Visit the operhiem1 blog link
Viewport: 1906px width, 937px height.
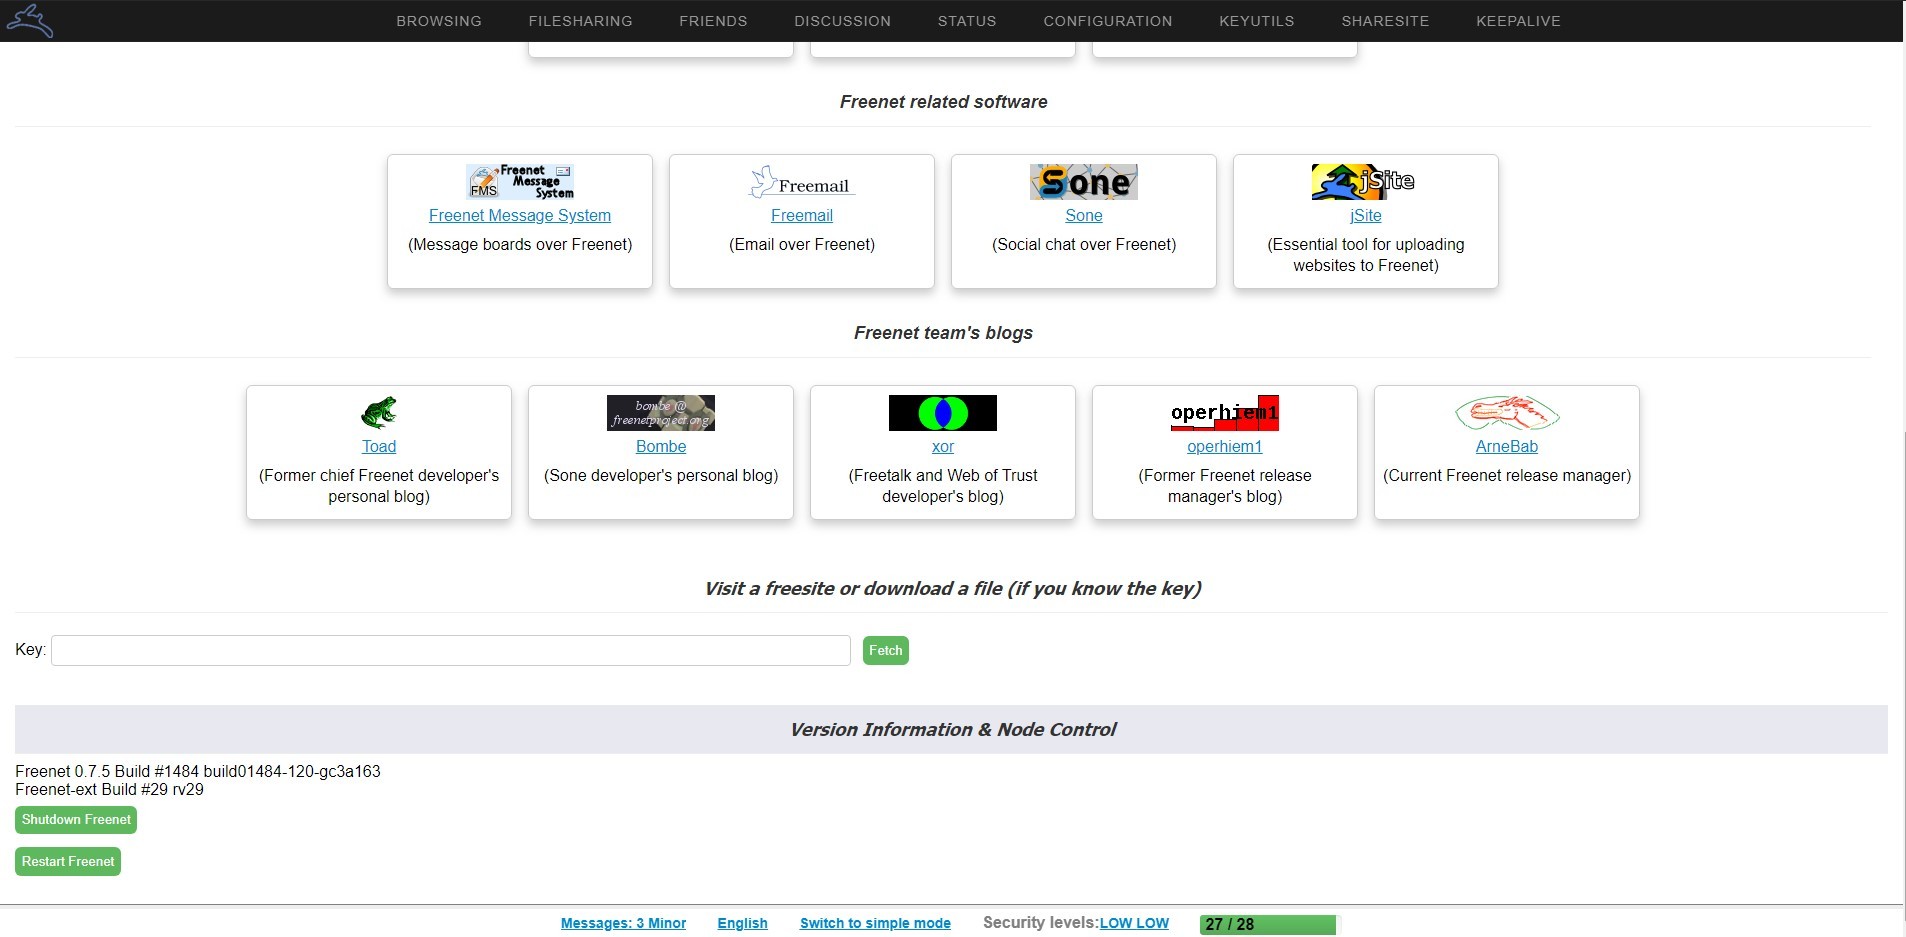(1225, 446)
